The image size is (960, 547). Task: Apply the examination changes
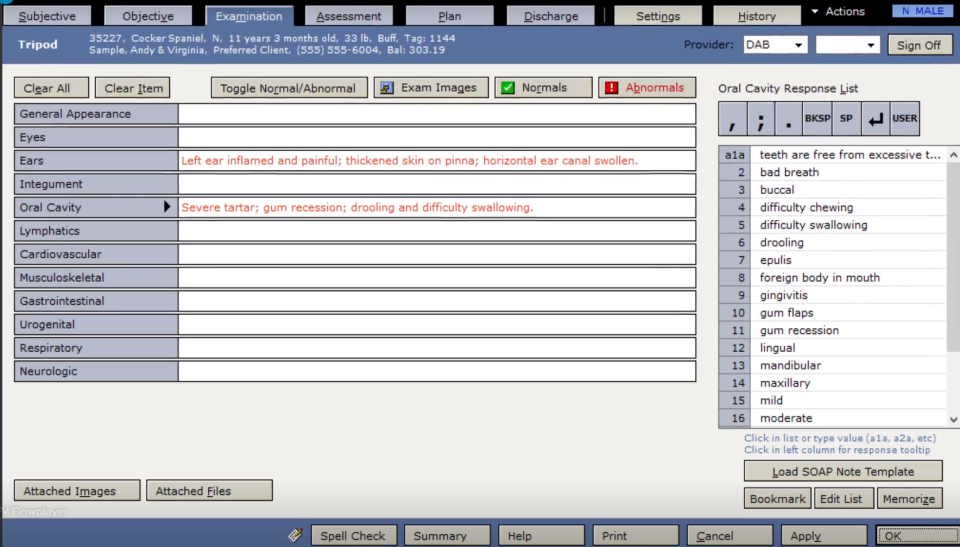coord(824,535)
